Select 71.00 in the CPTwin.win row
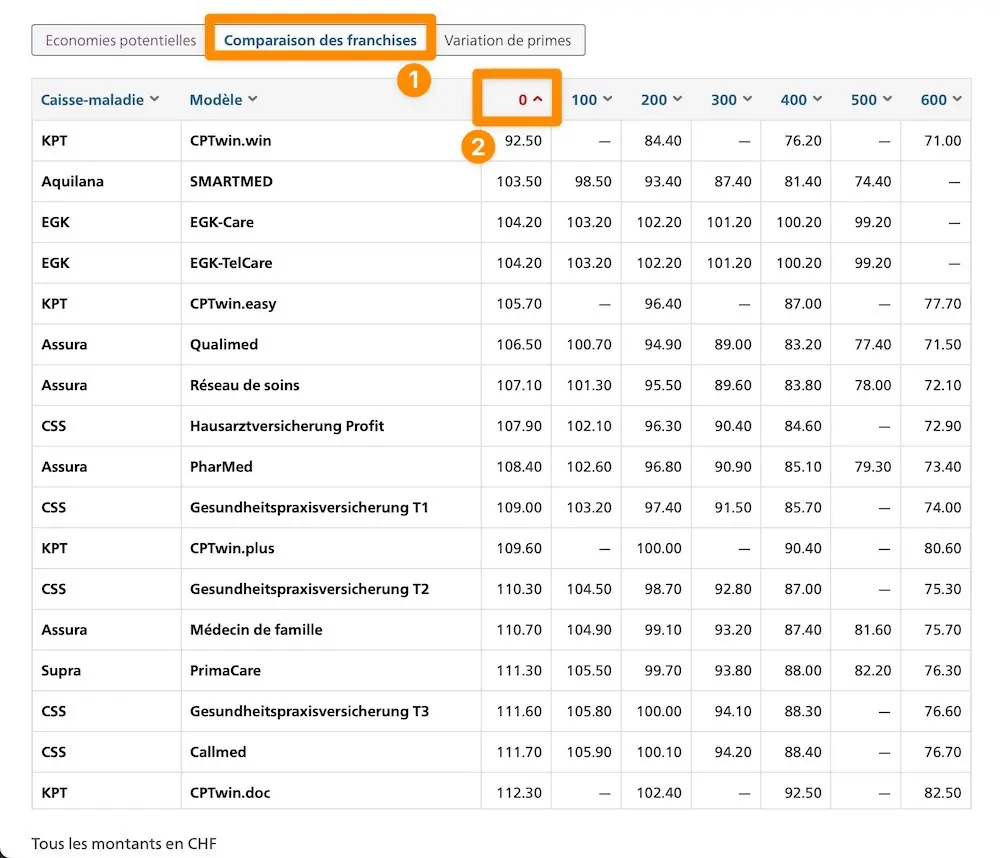 (943, 140)
